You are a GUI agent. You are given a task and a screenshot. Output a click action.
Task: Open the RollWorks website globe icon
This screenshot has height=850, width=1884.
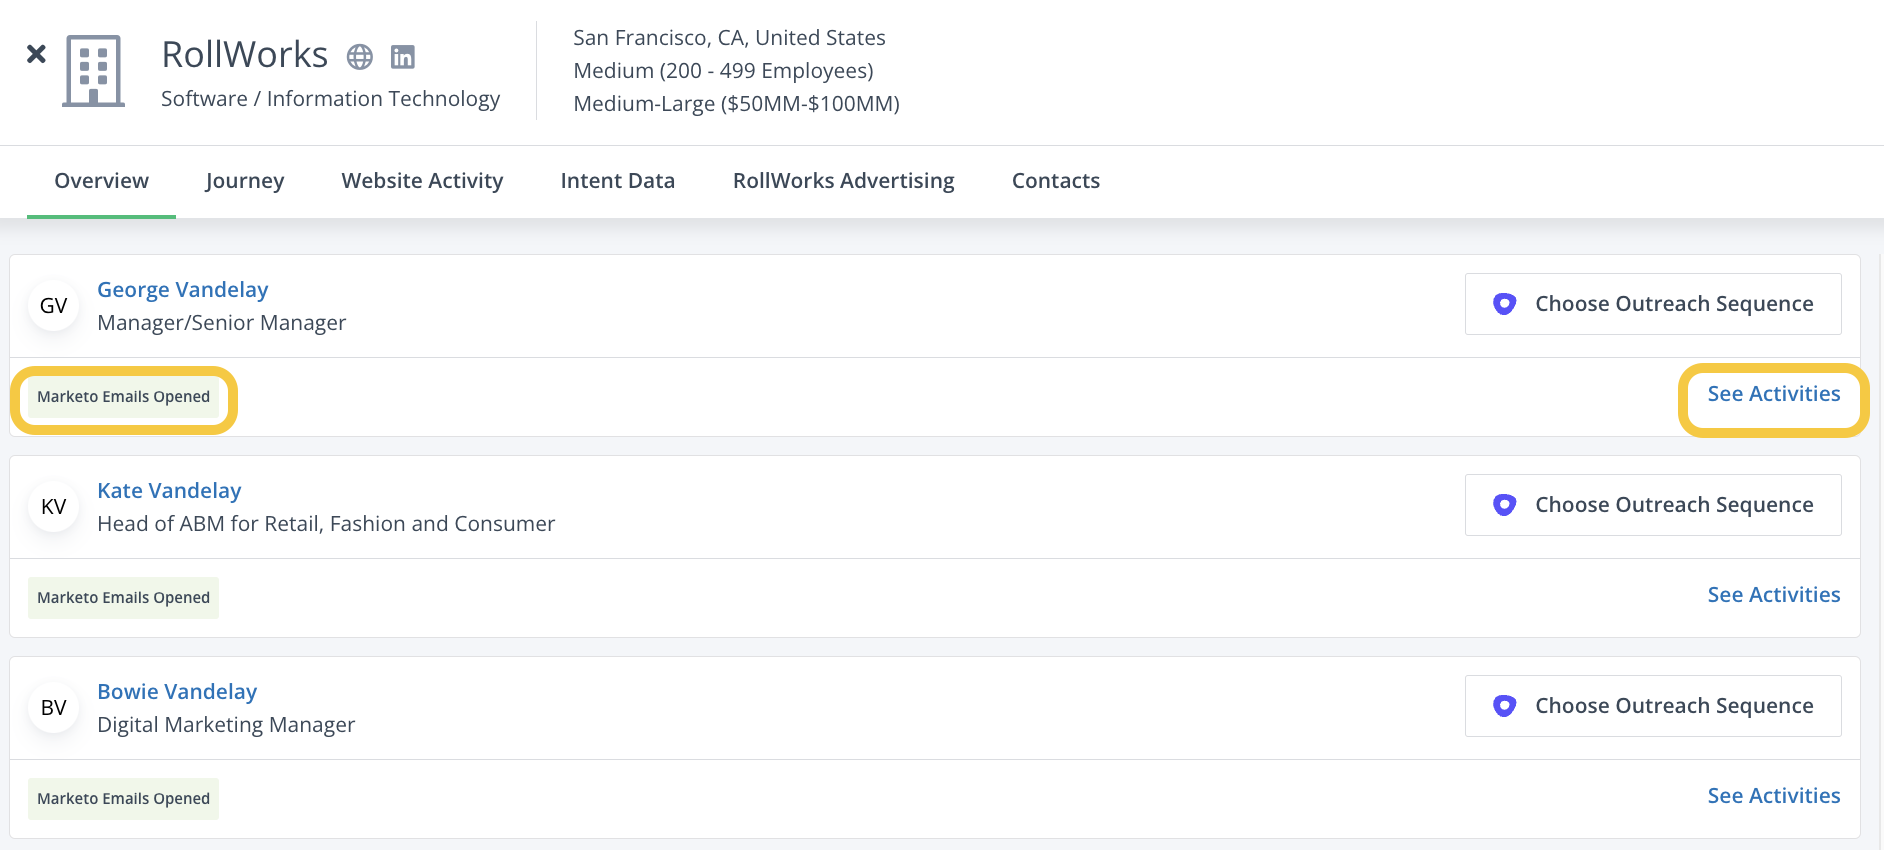[360, 57]
